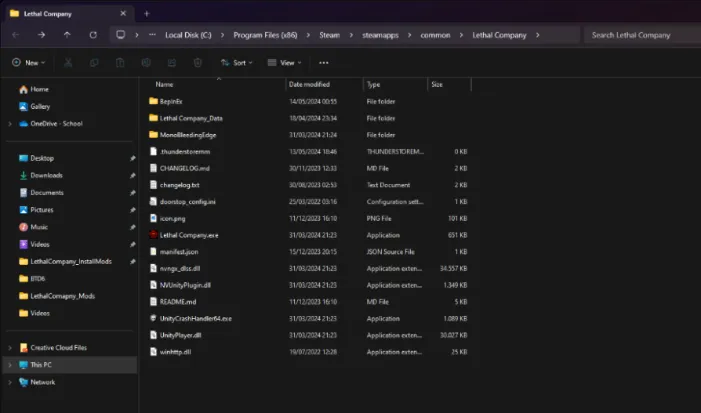Open Pictures in quick access

[x=36, y=210]
